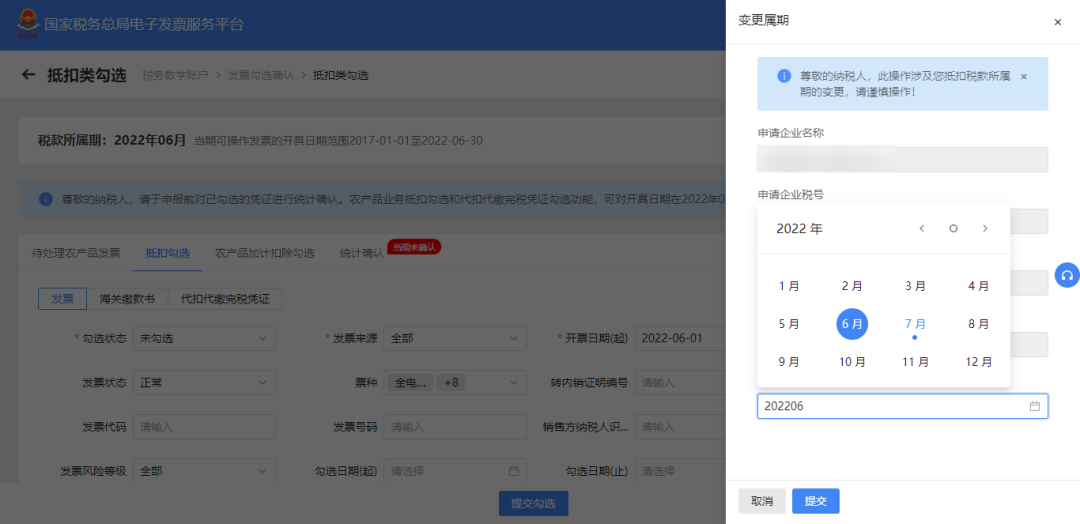Click the 转内销证明编号 input field

click(680, 383)
